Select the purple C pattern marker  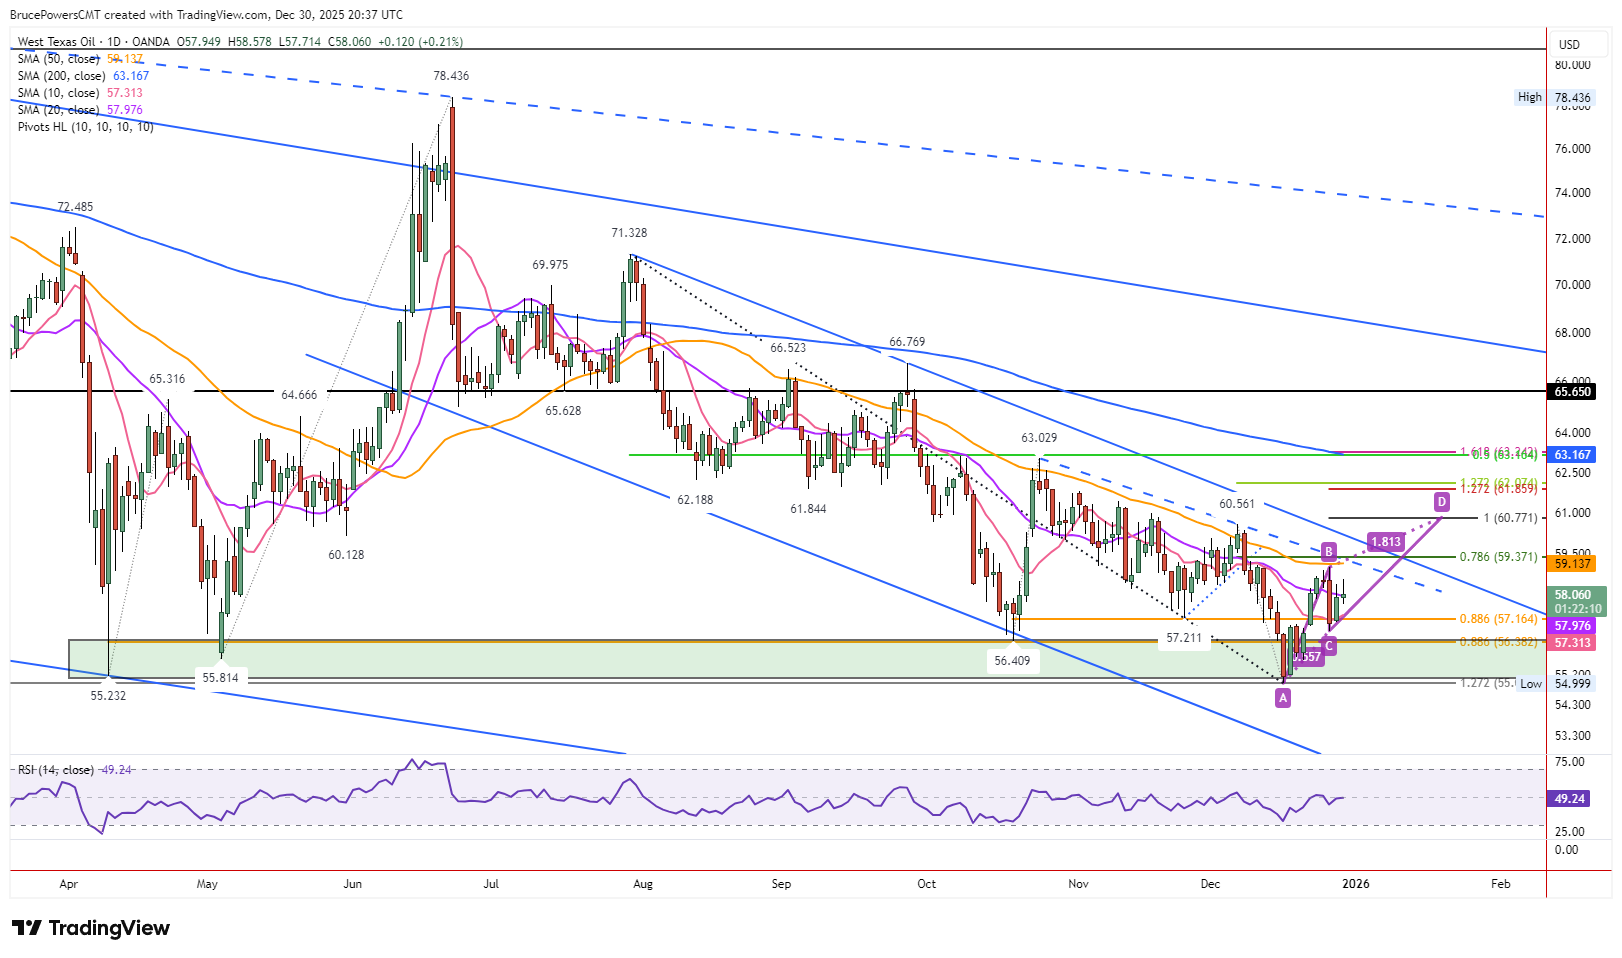(1329, 646)
